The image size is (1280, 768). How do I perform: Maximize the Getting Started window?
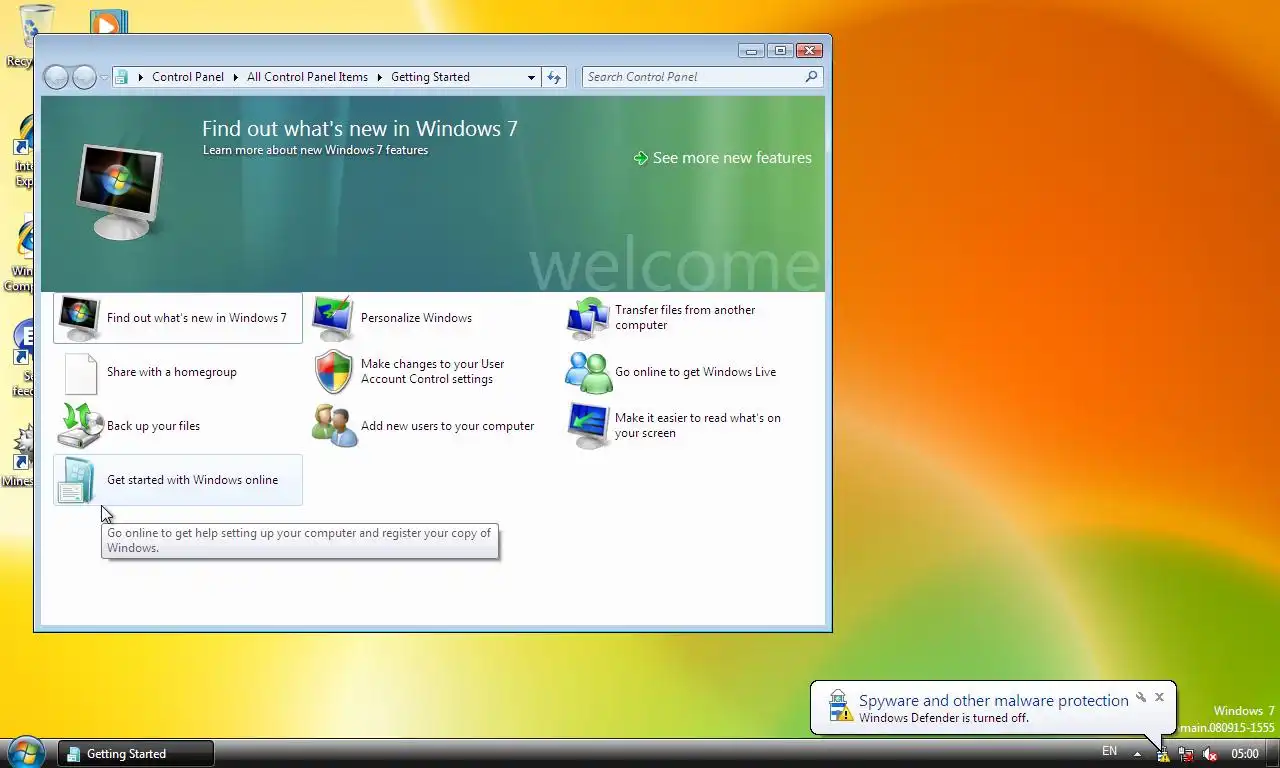coord(780,51)
